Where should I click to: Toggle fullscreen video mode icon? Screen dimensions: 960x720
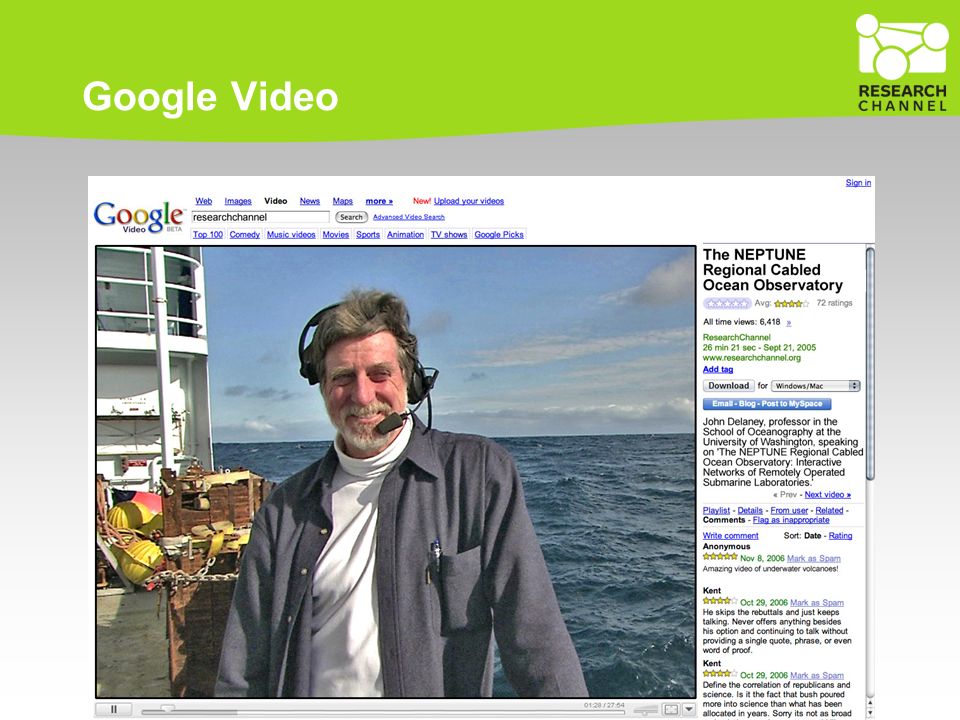pos(671,710)
